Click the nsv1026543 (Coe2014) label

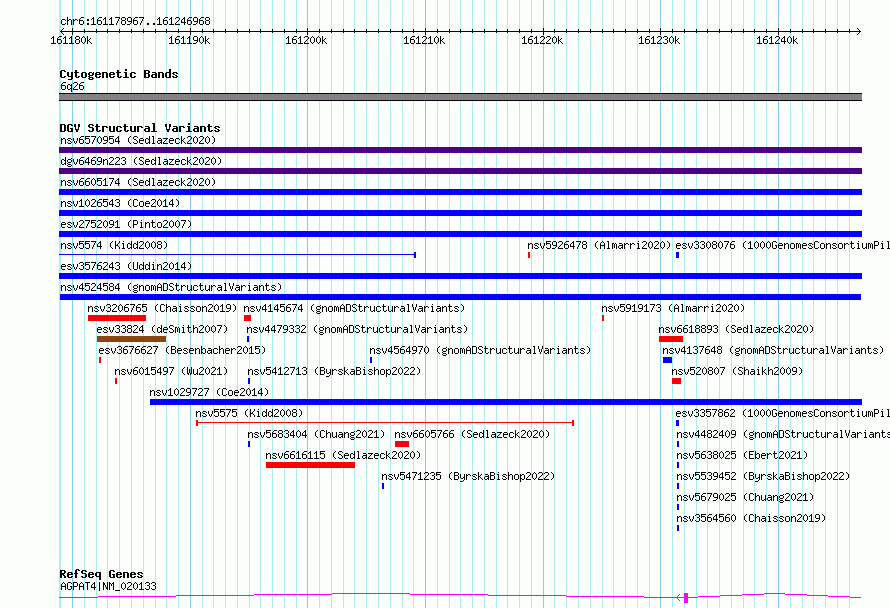click(120, 203)
